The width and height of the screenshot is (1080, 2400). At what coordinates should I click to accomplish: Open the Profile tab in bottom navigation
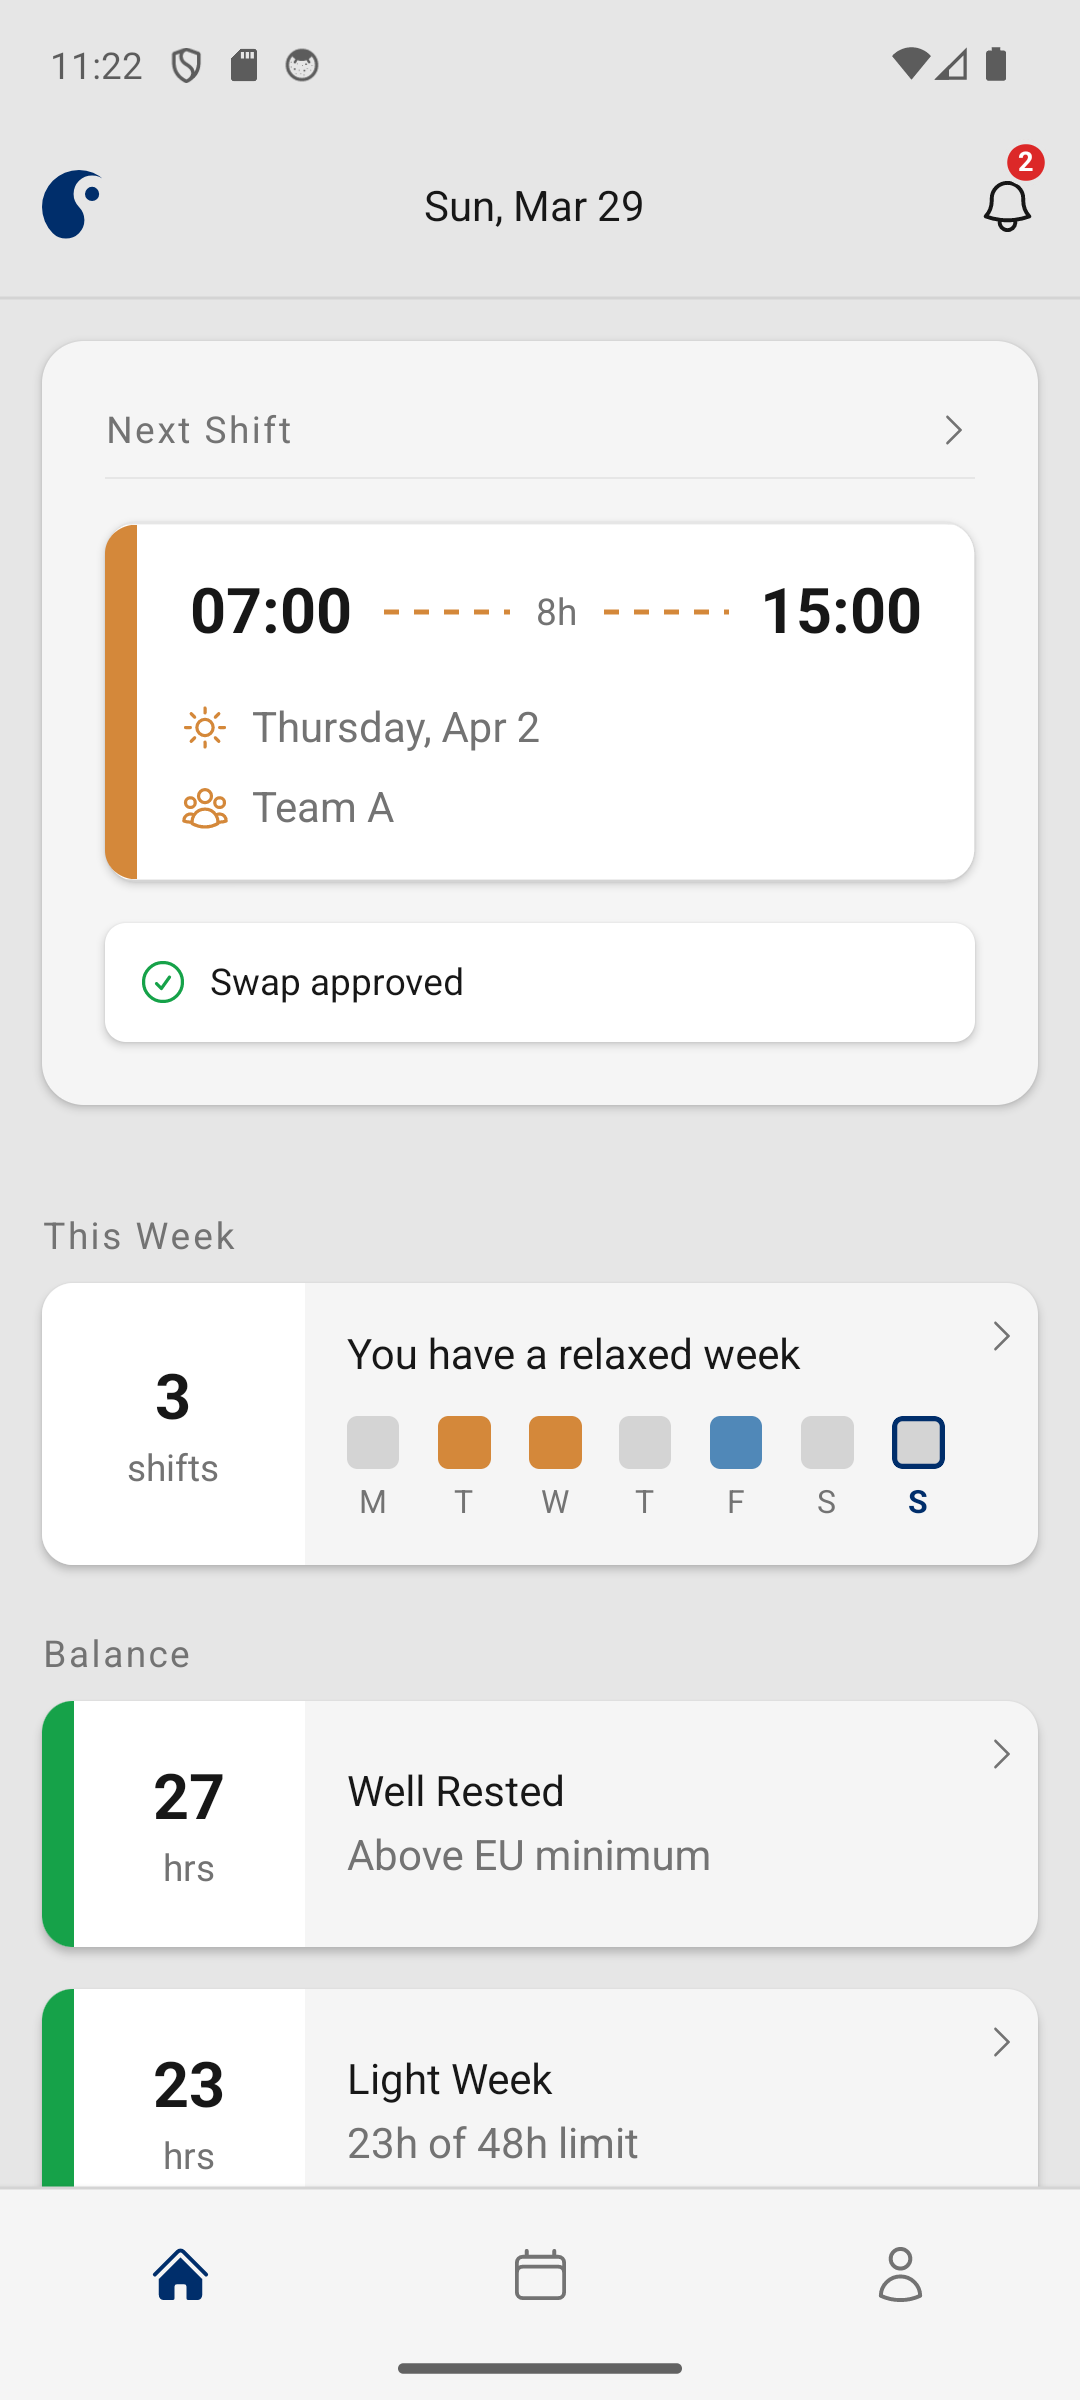(900, 2274)
